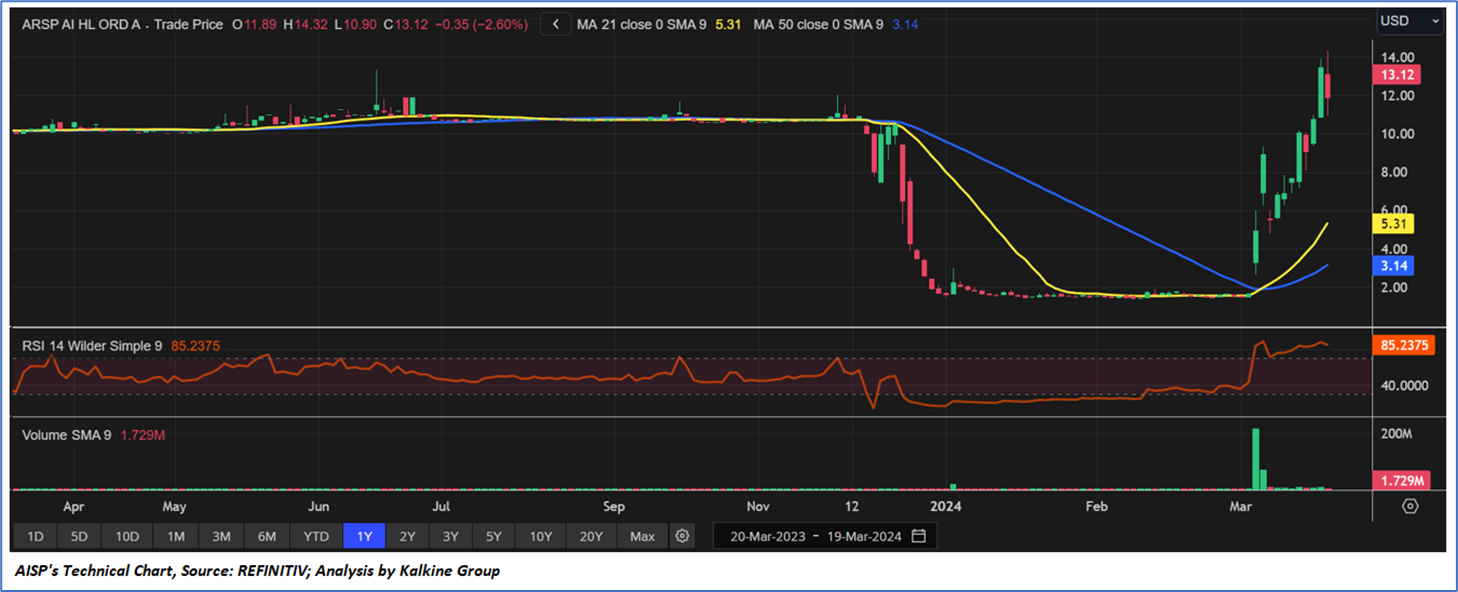Select the active 1Y range

tap(364, 536)
